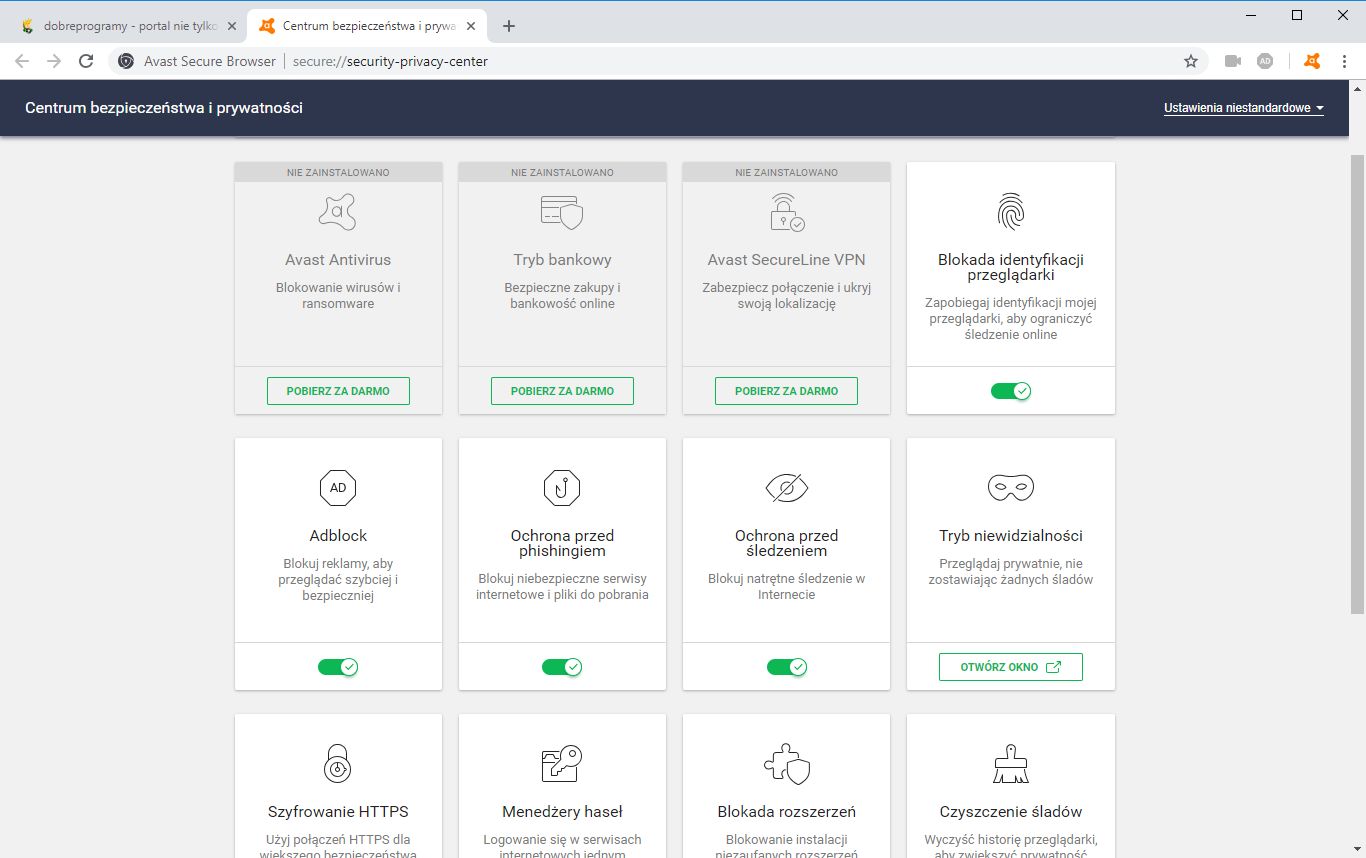Click the Avast SecureLine VPN lock icon
The image size is (1366, 858).
(x=786, y=212)
